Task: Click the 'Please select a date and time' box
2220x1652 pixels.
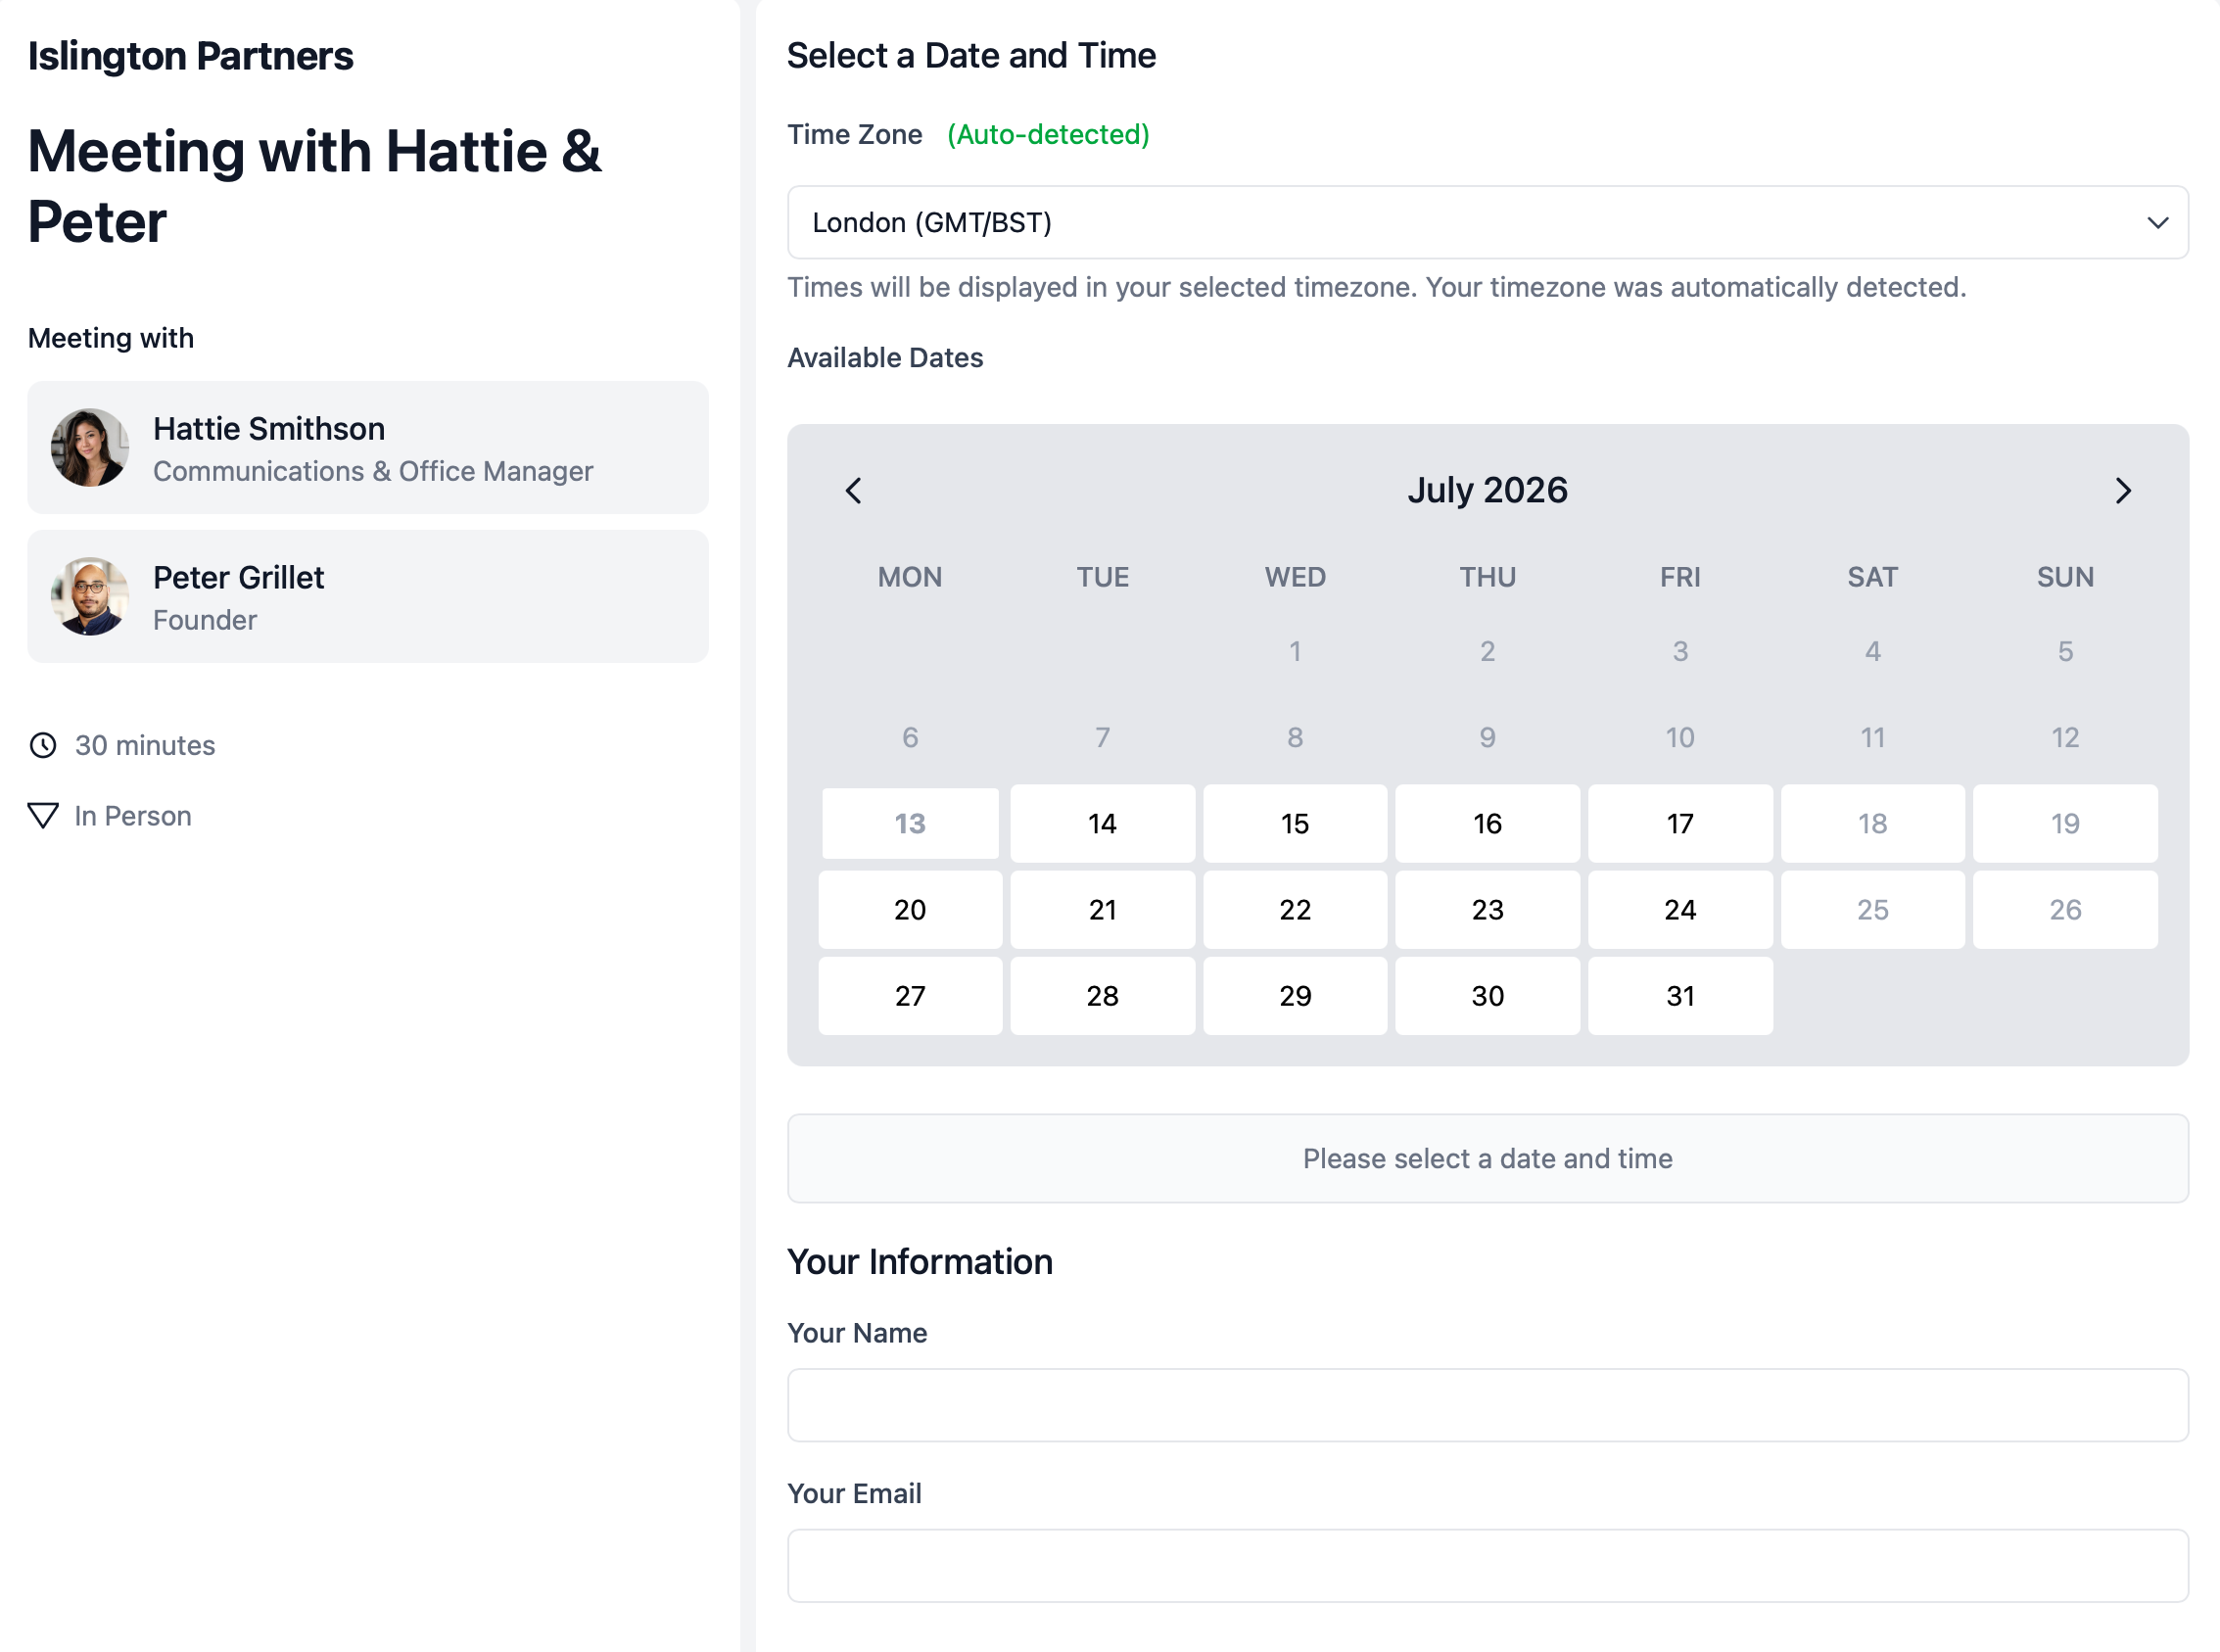Action: (1487, 1158)
